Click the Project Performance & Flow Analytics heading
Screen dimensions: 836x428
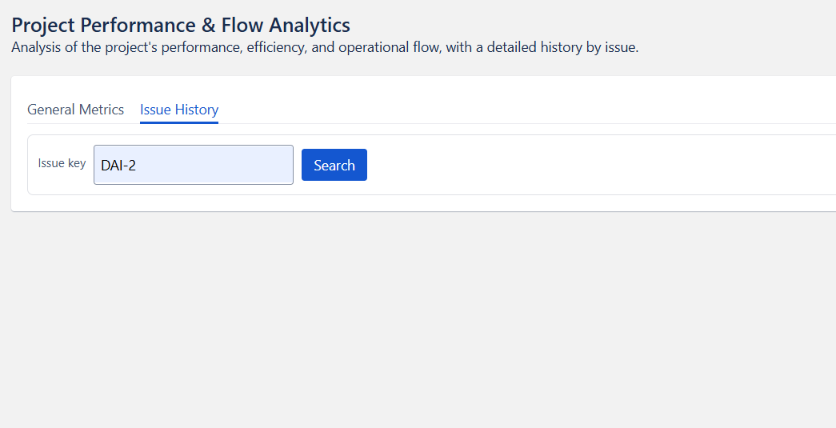tap(181, 25)
